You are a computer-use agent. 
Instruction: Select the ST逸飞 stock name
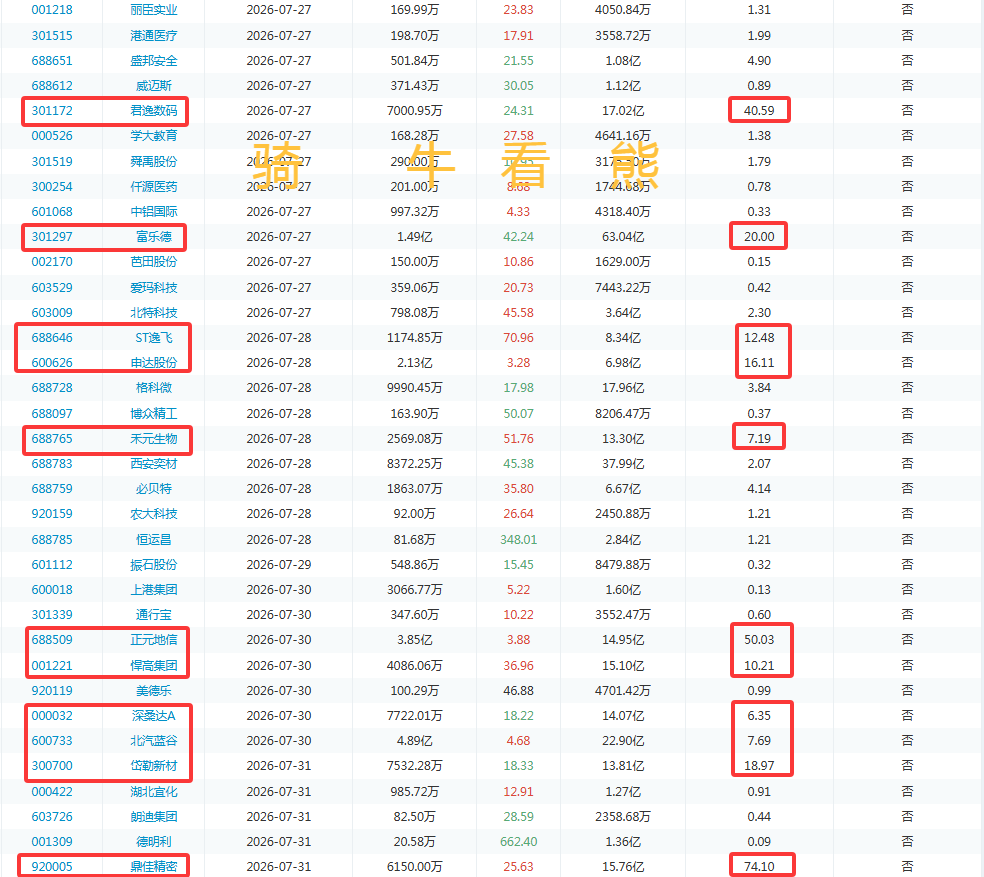click(x=154, y=338)
